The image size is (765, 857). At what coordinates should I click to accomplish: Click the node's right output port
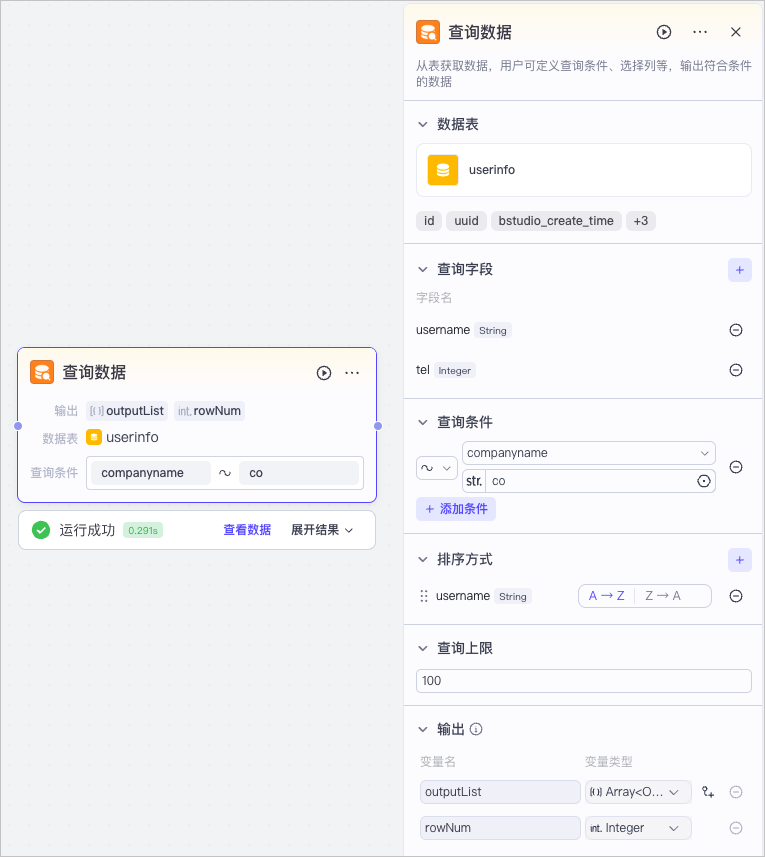point(378,426)
